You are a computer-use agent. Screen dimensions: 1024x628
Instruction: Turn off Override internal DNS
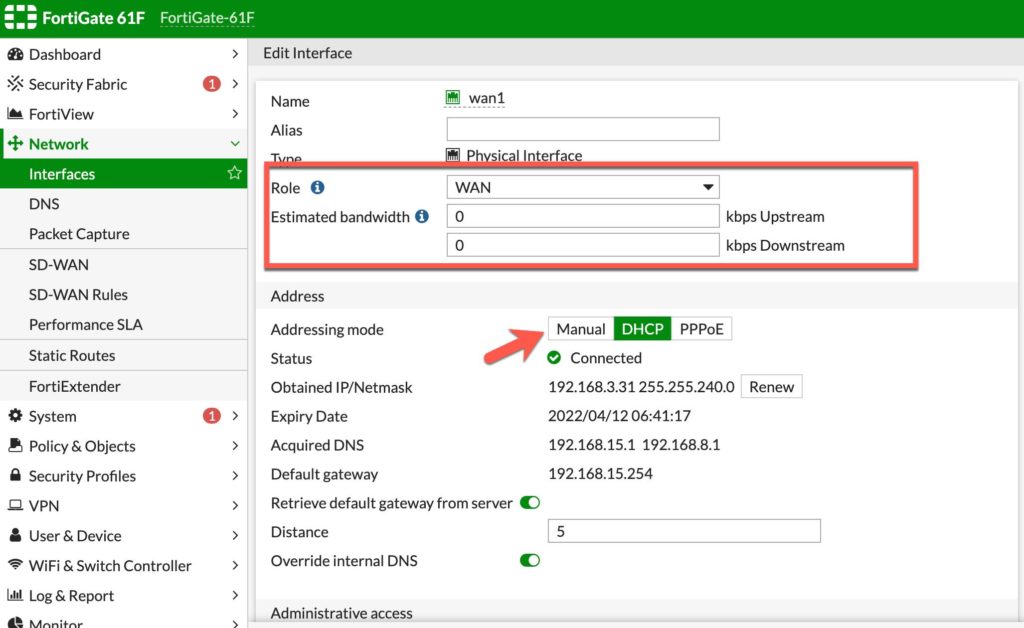pyautogui.click(x=529, y=561)
